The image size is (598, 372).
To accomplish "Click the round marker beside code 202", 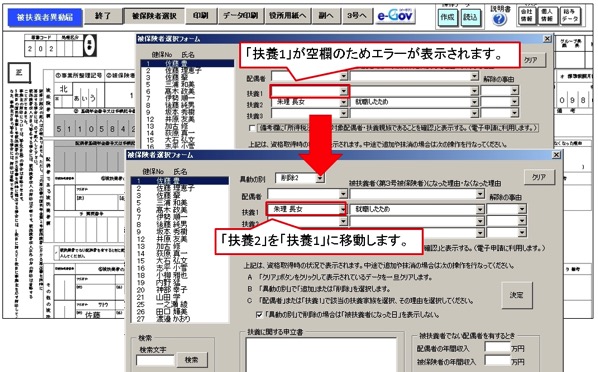I will 90,45.
